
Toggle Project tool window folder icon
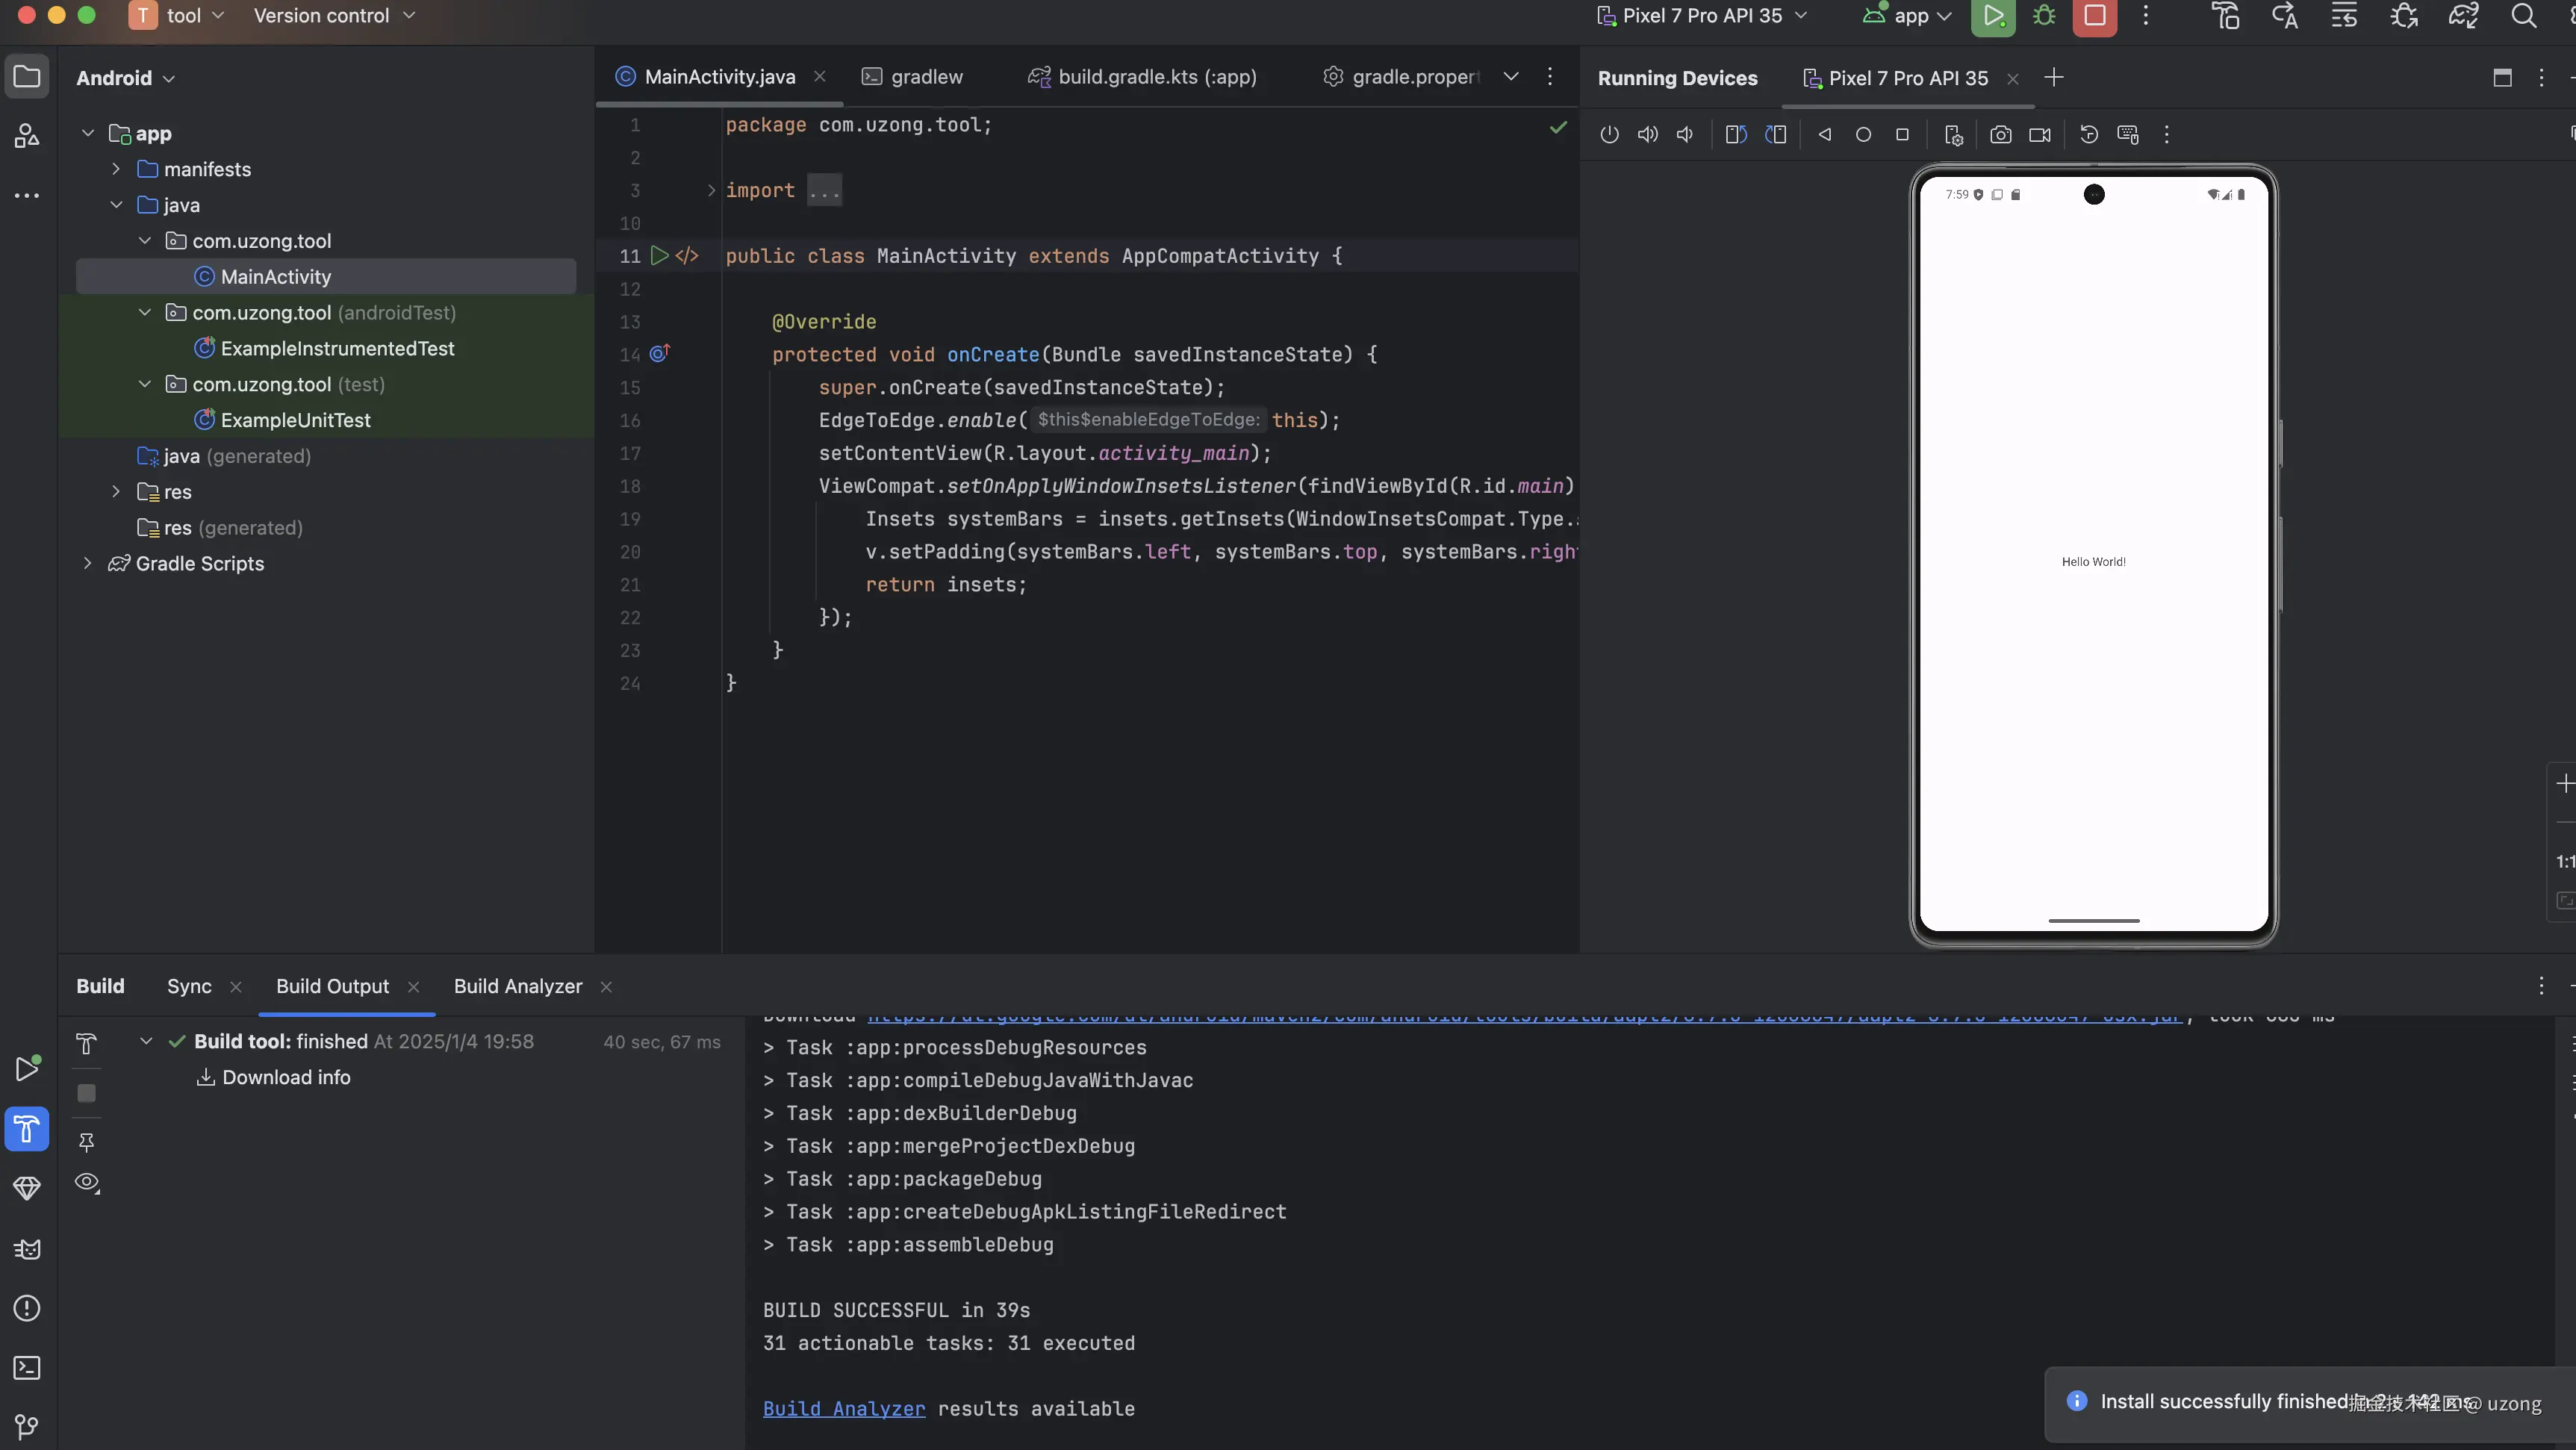point(27,77)
